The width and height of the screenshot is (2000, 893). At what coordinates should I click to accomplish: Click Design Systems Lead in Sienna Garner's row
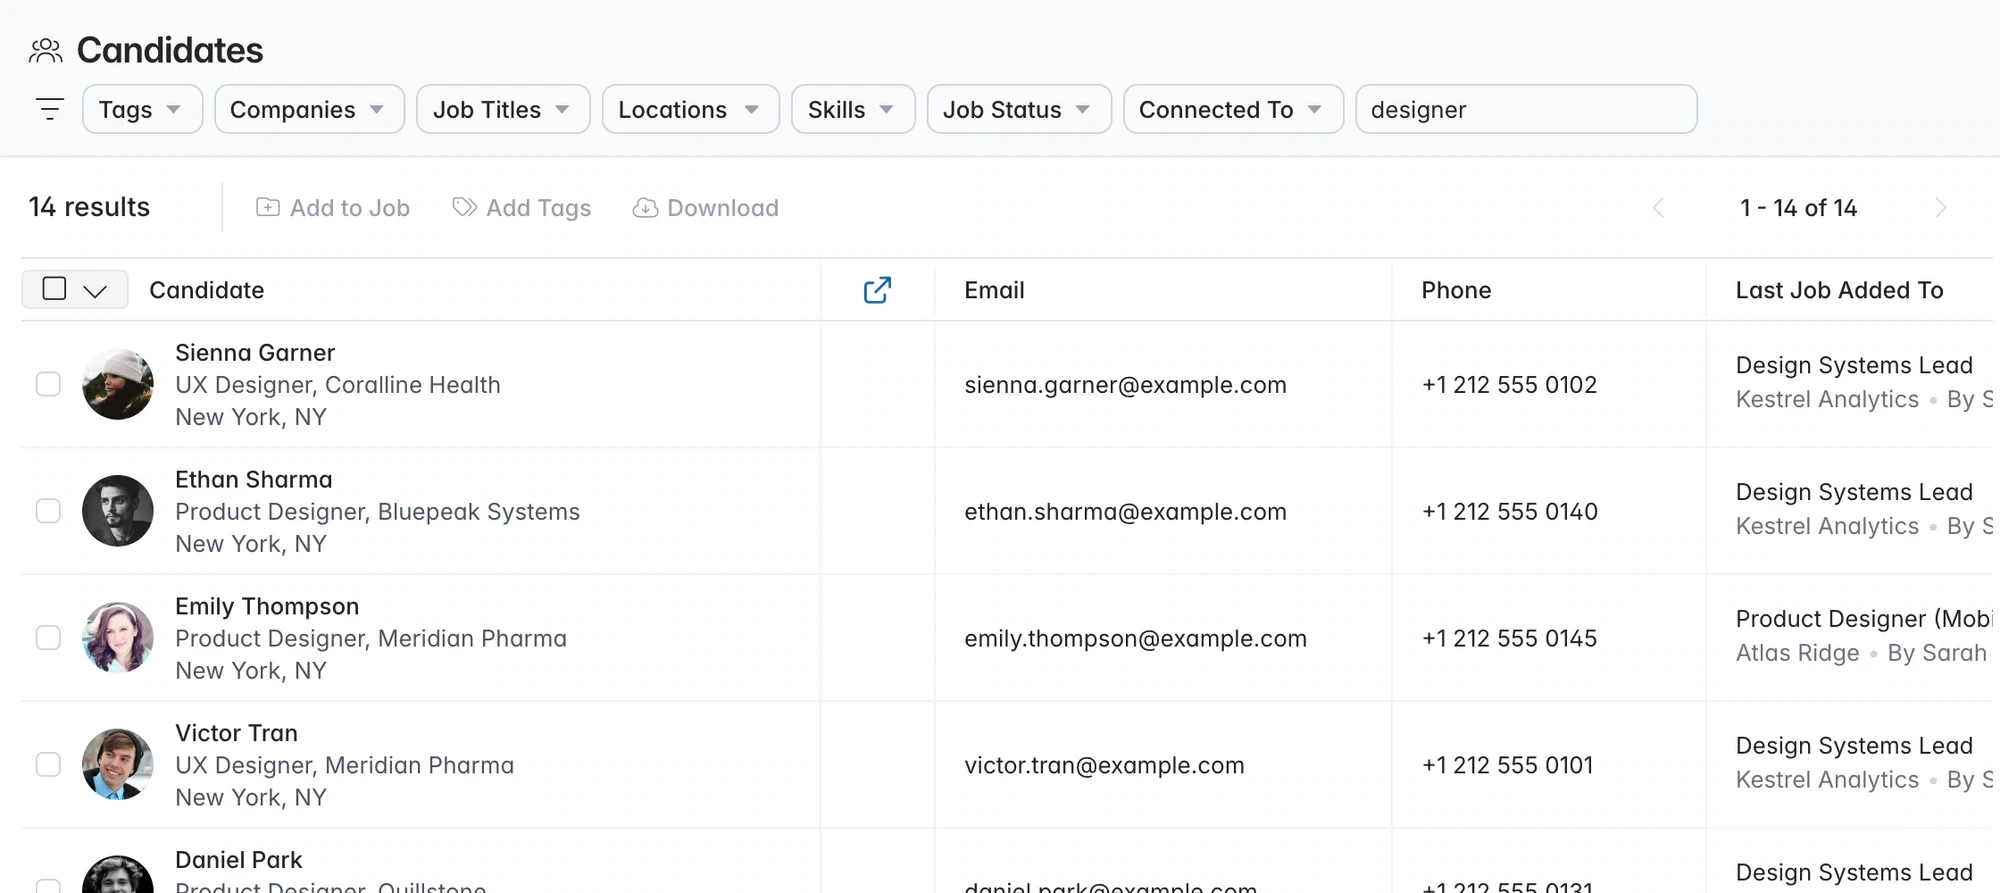(1854, 365)
